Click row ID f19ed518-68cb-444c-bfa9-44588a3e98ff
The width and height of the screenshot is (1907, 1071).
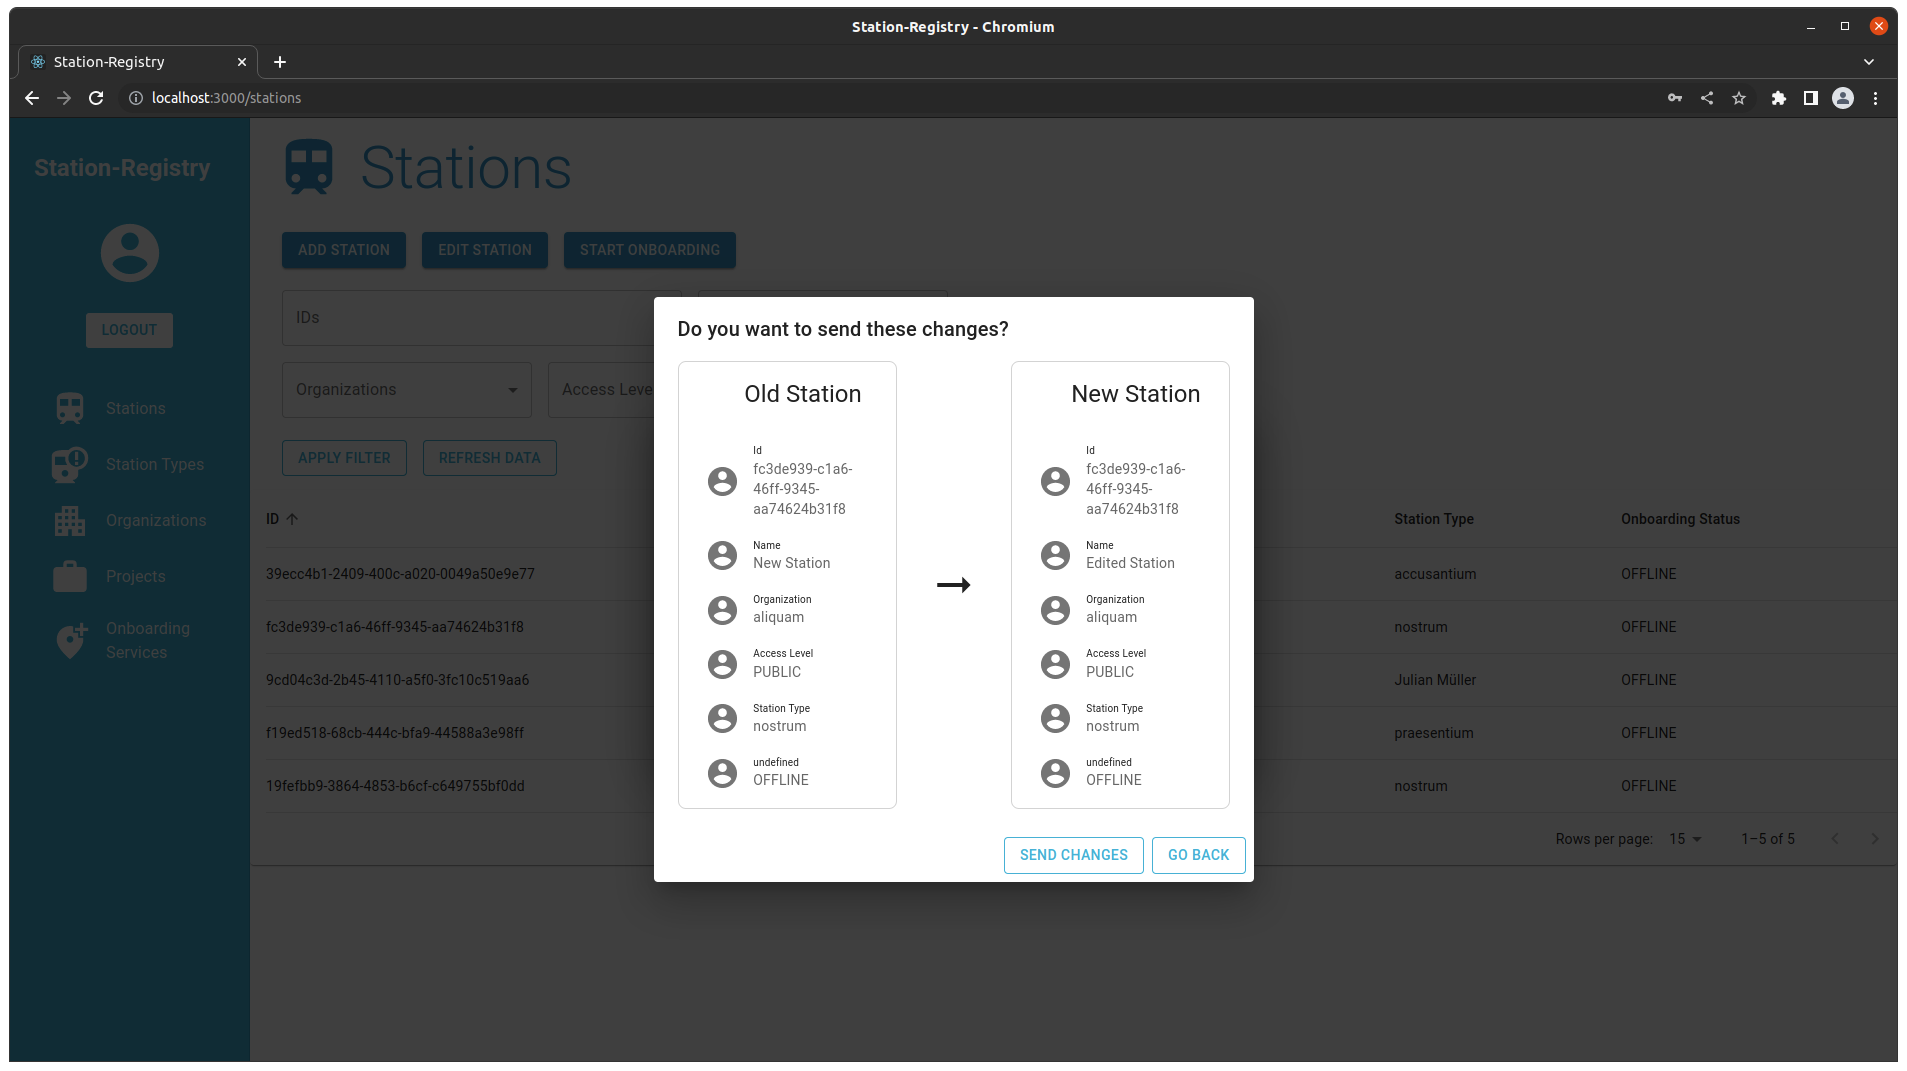395,733
